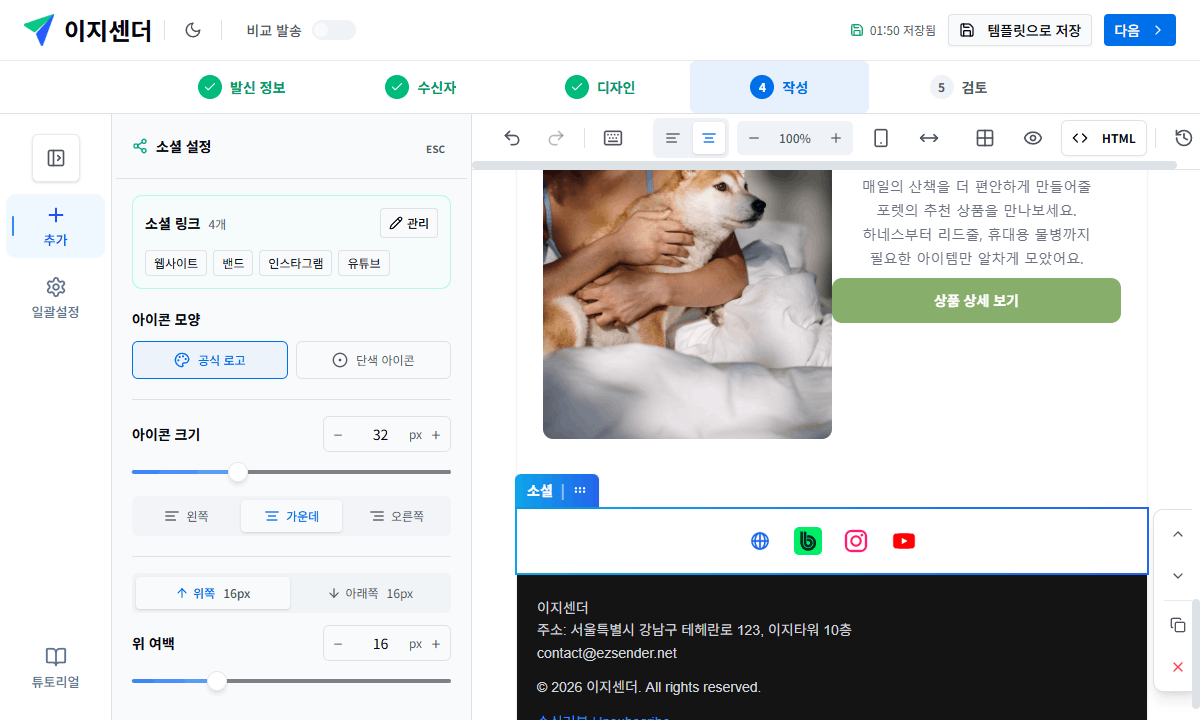Grab the 소셜 block drag handle dots
This screenshot has height=720, width=1200.
(x=580, y=490)
